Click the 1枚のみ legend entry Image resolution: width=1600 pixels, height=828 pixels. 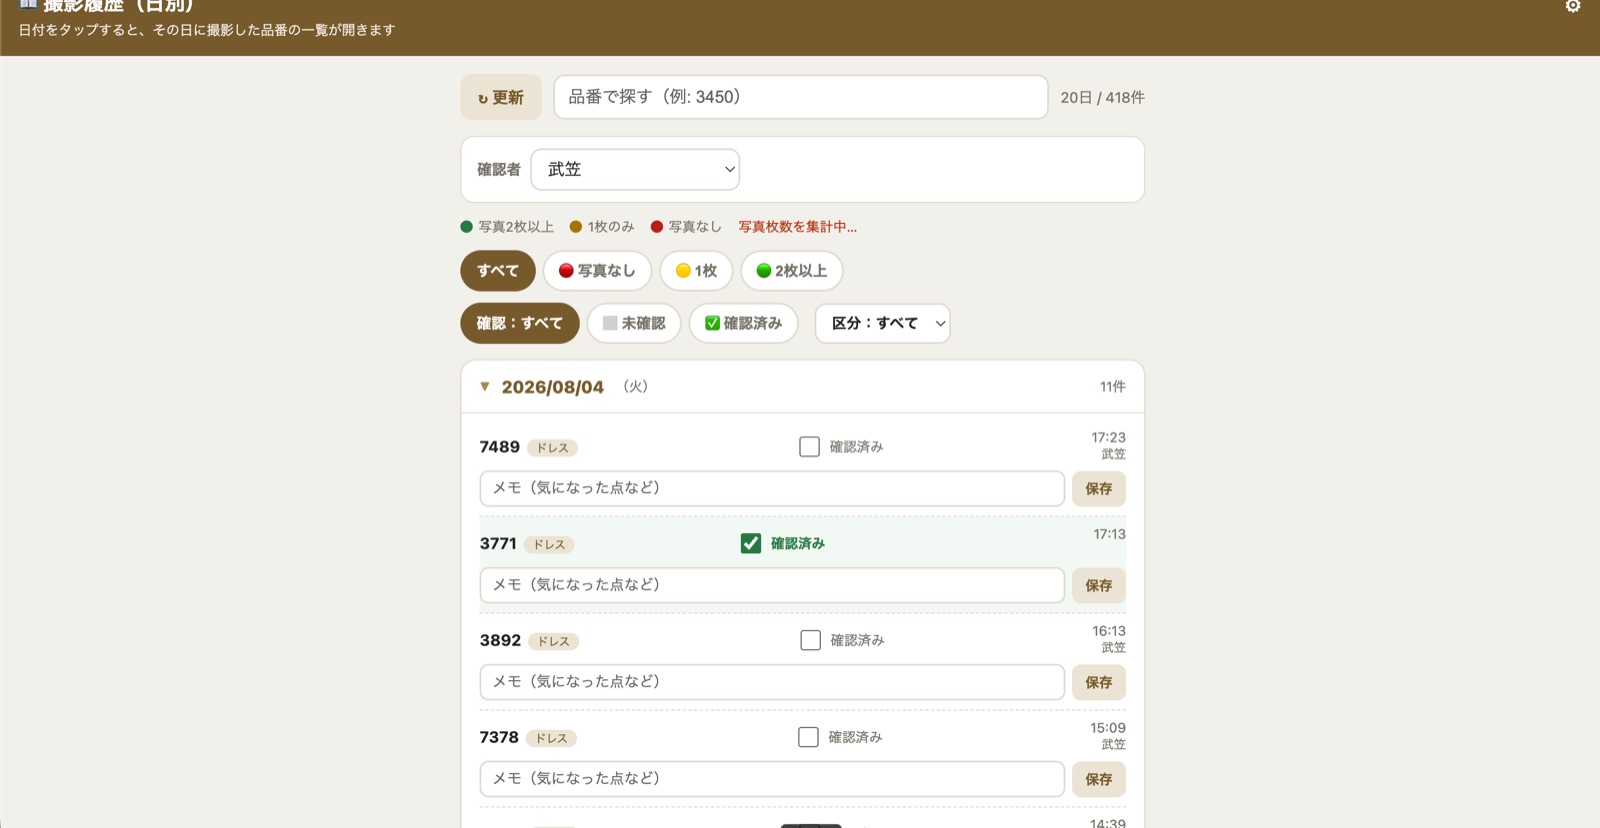[x=602, y=227]
